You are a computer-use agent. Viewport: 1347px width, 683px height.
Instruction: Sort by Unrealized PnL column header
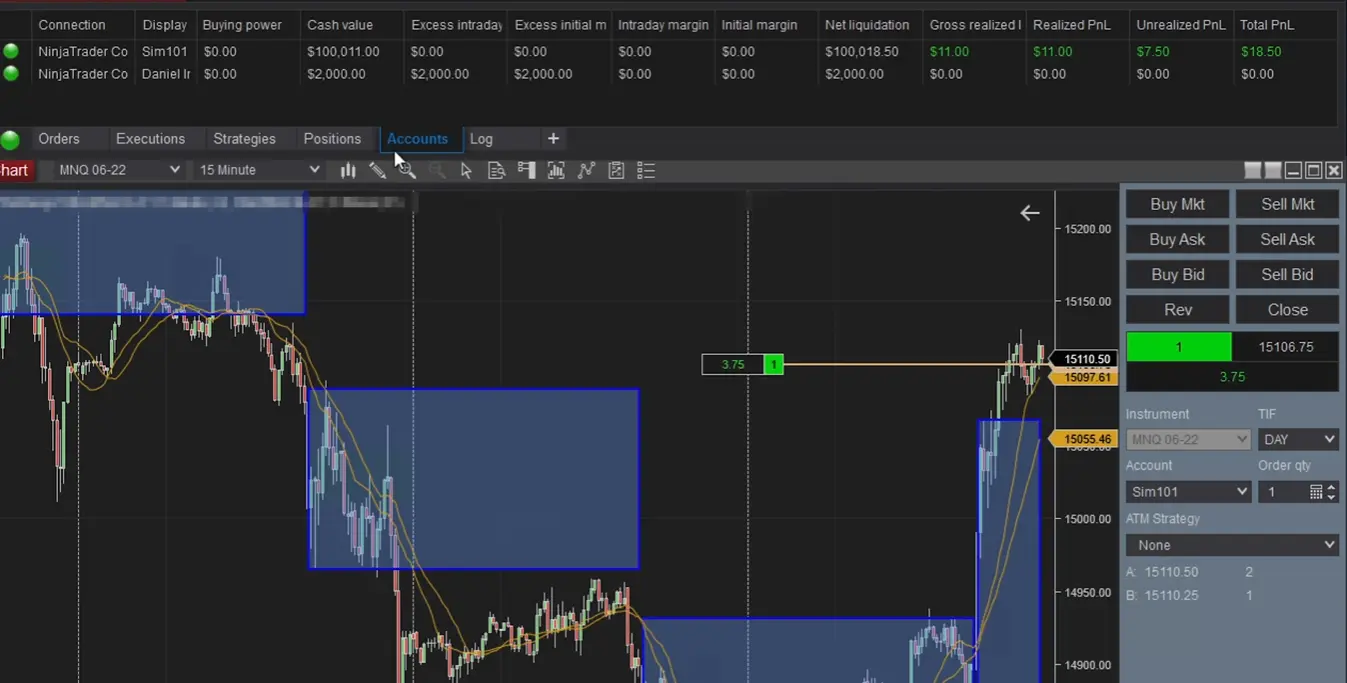tap(1181, 25)
